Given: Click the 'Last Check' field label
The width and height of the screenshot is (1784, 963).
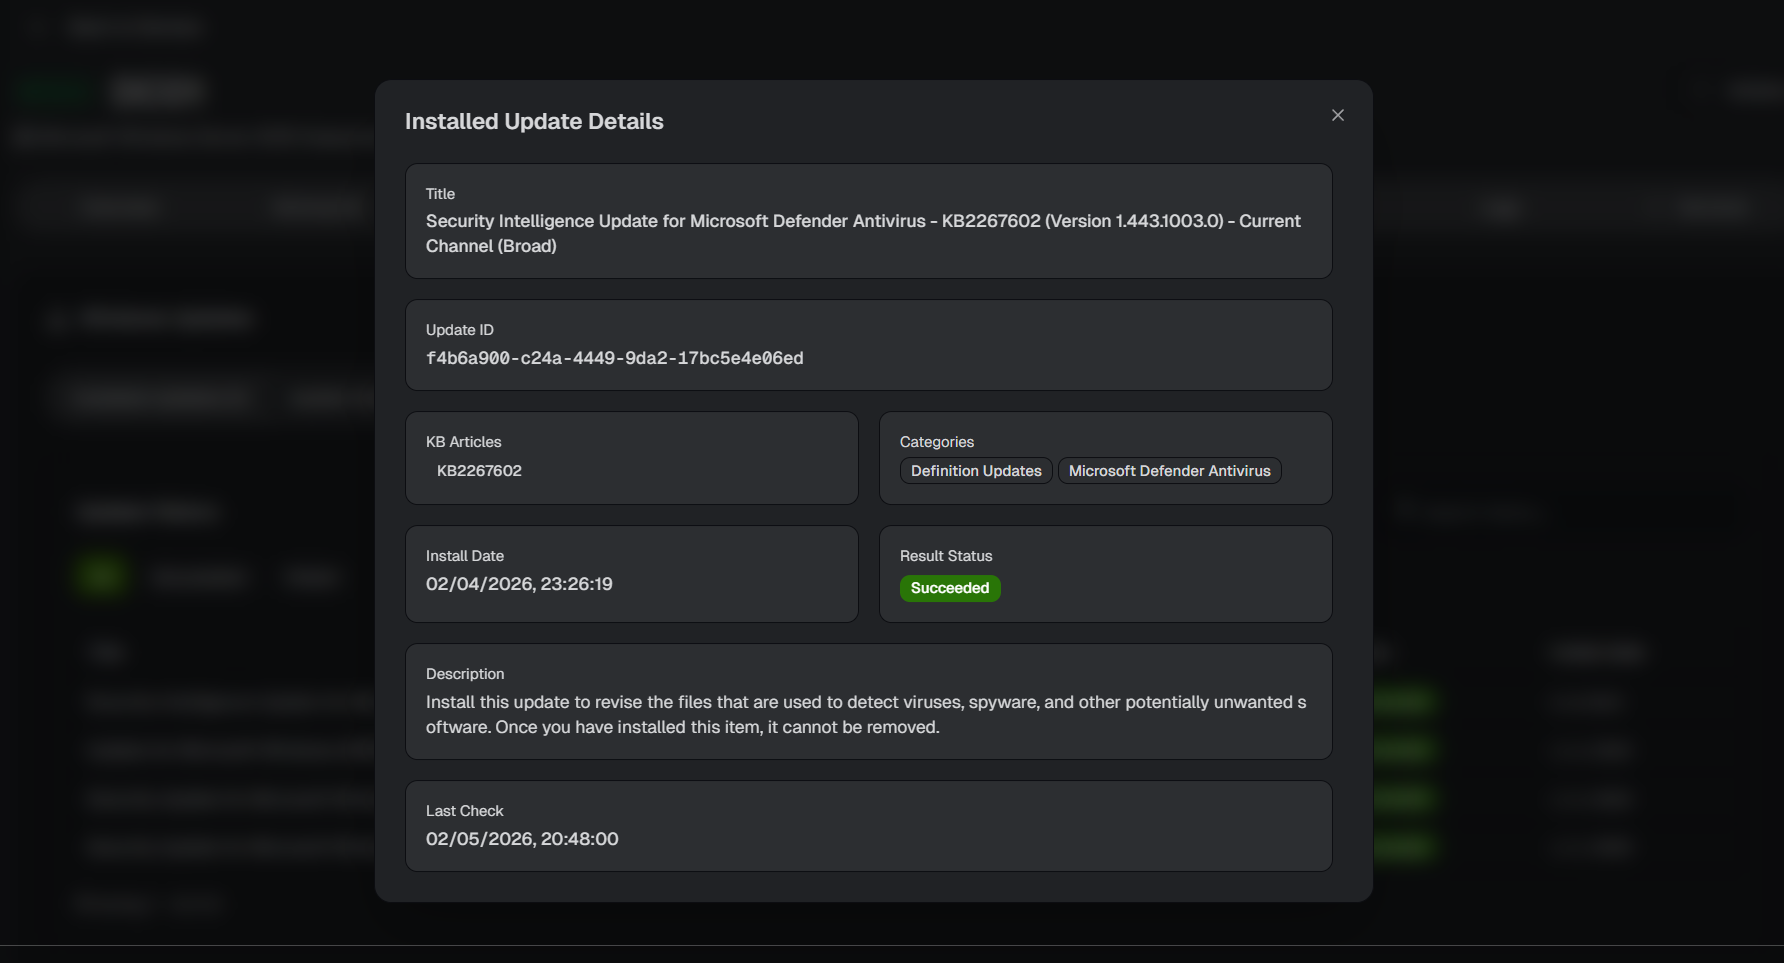Looking at the screenshot, I should [x=464, y=811].
